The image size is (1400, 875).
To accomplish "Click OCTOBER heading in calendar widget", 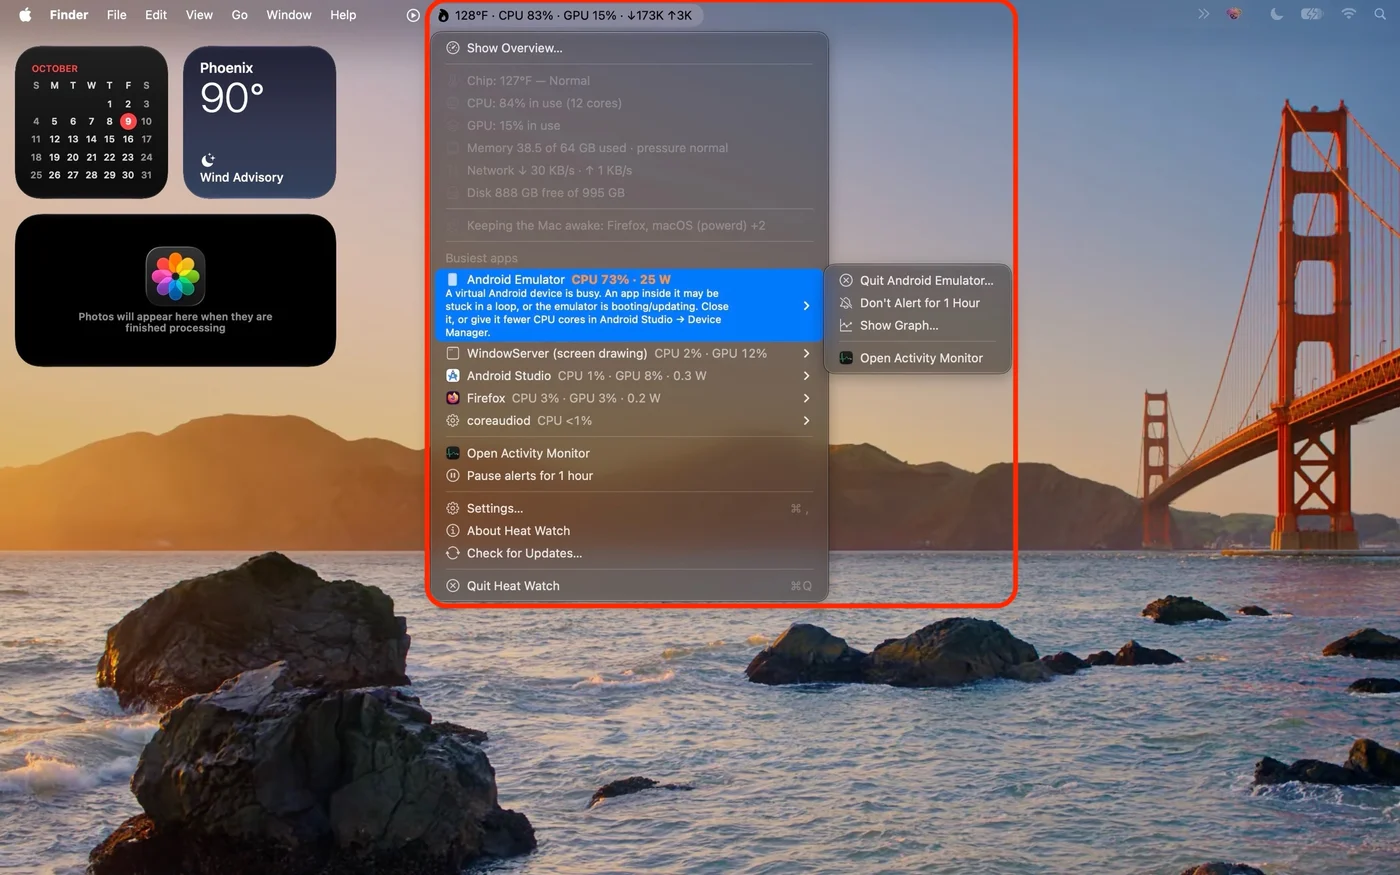I will [x=54, y=69].
